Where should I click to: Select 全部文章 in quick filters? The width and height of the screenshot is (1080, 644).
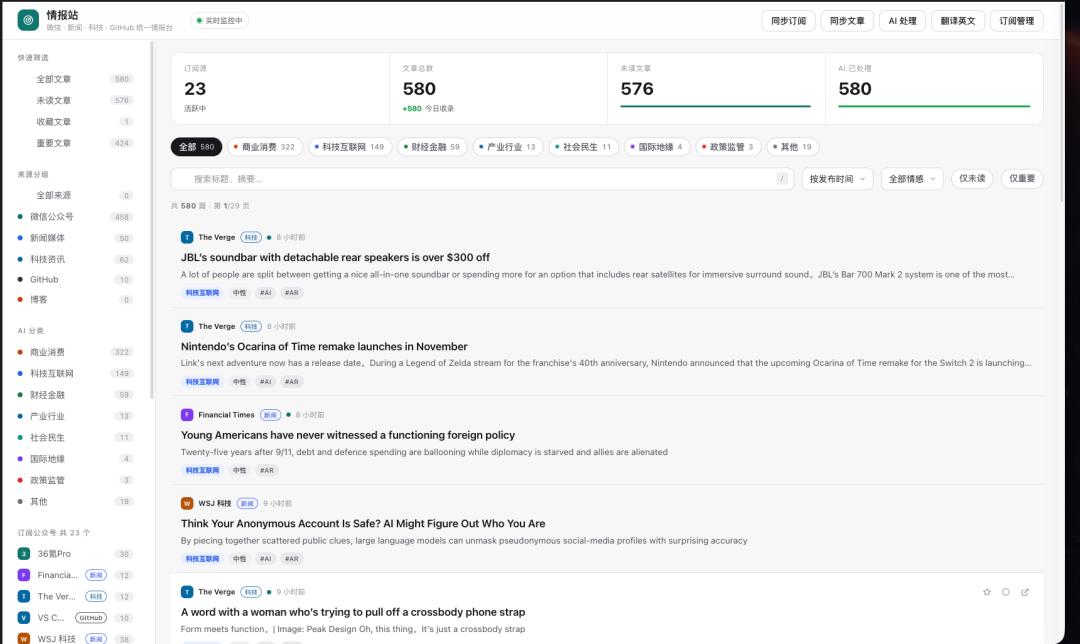click(x=76, y=79)
